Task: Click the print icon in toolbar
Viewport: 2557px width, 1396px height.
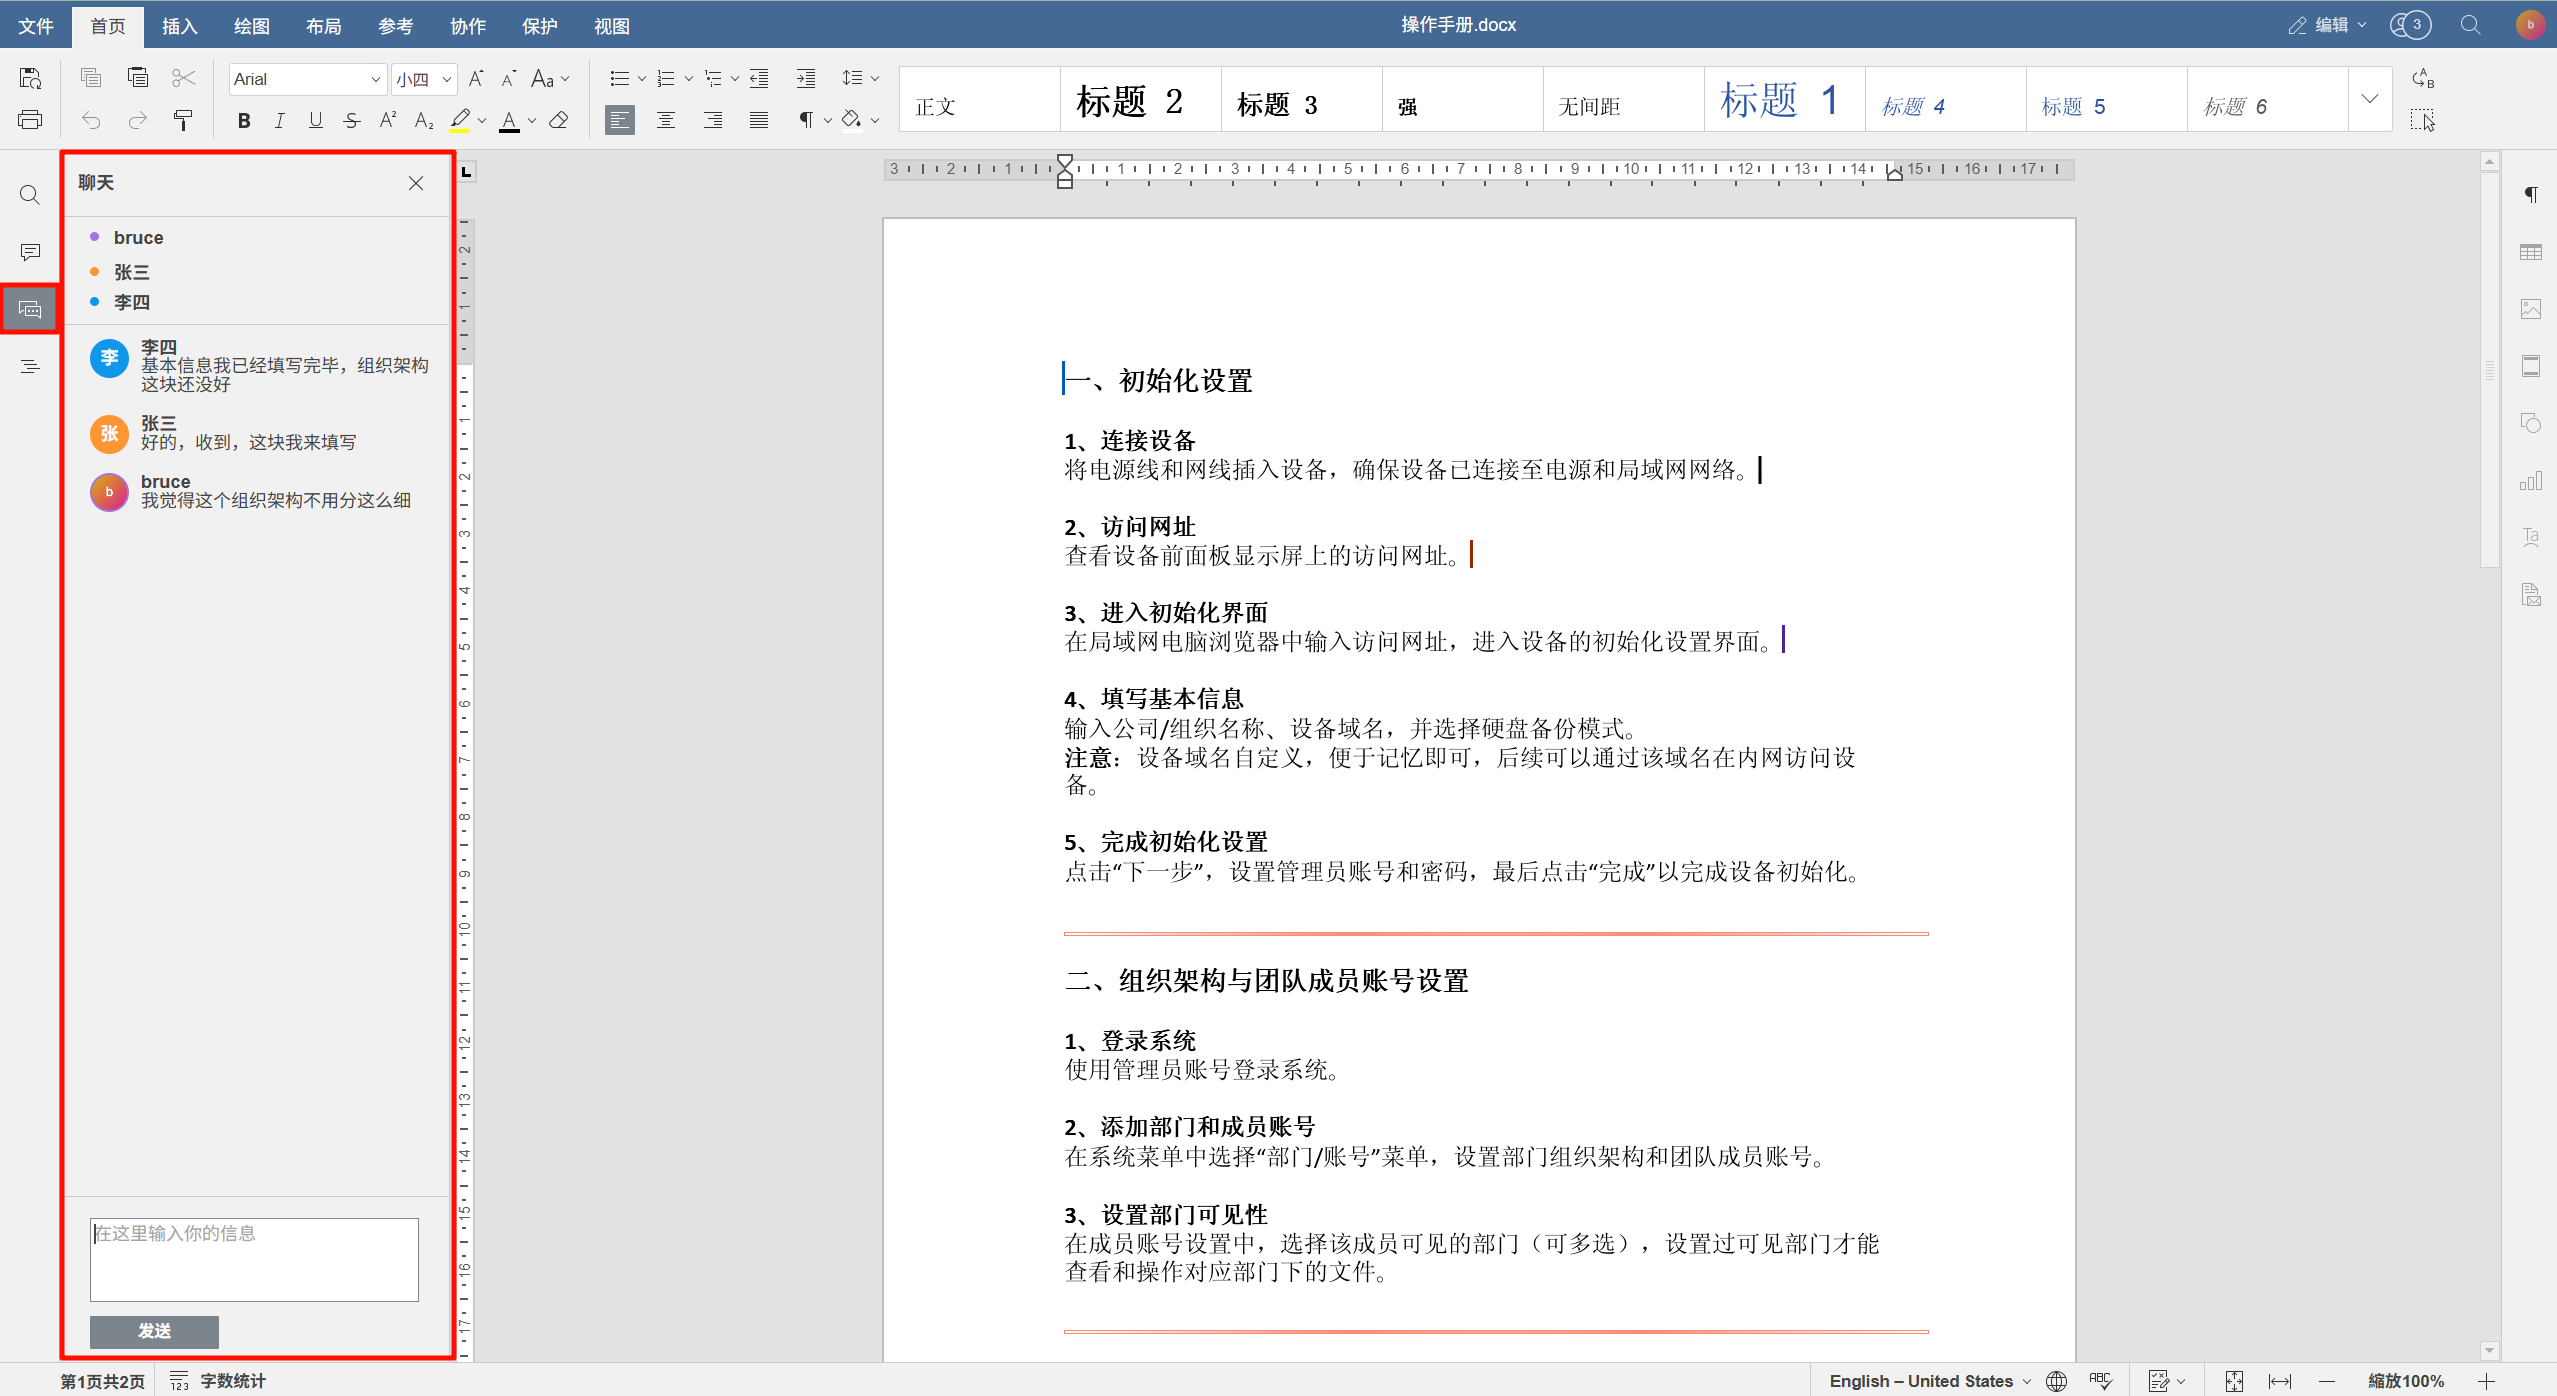Action: [x=30, y=121]
